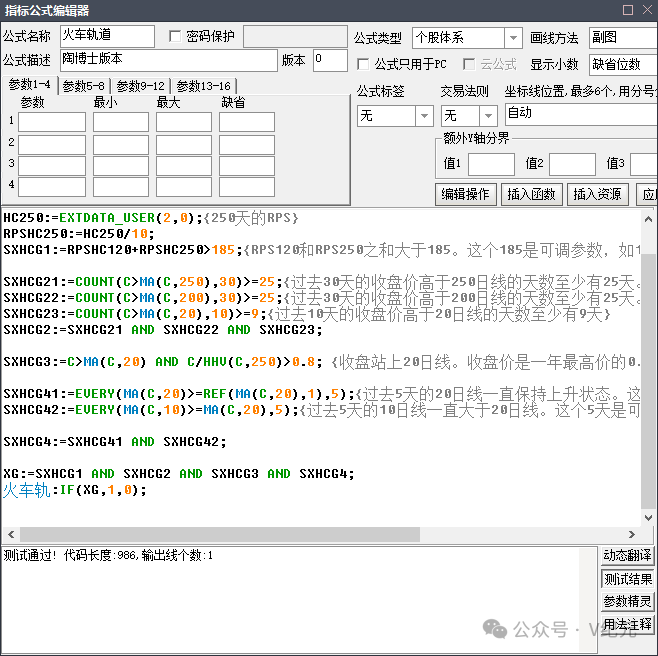Enable the 密码保护 checkbox
The width and height of the screenshot is (658, 656).
175,36
